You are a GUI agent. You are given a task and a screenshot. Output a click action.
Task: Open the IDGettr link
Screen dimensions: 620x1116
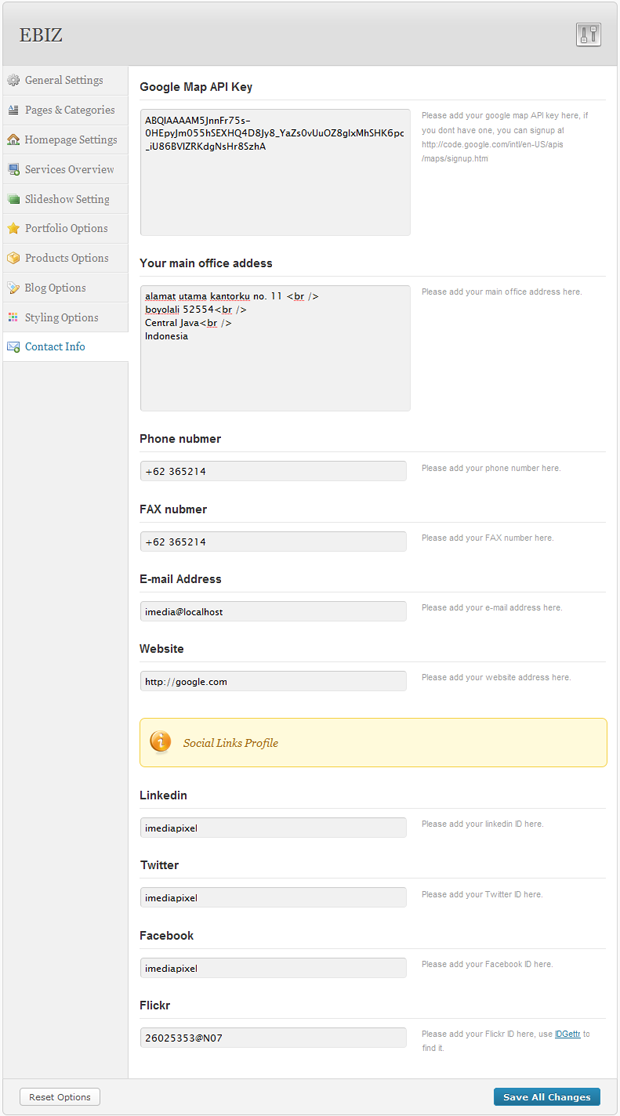pos(567,1034)
